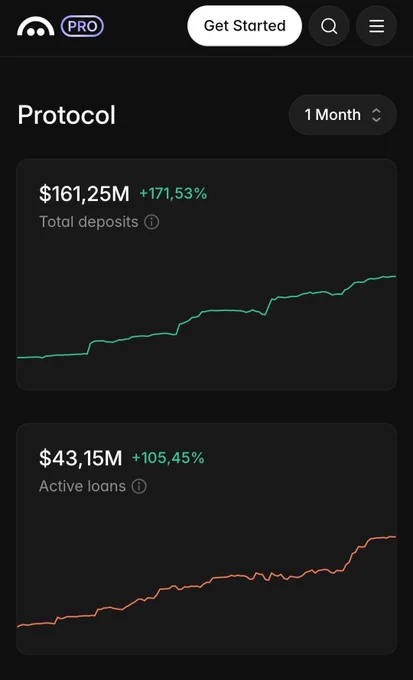The height and width of the screenshot is (680, 413).
Task: Select the Total deposits card
Action: 206,275
